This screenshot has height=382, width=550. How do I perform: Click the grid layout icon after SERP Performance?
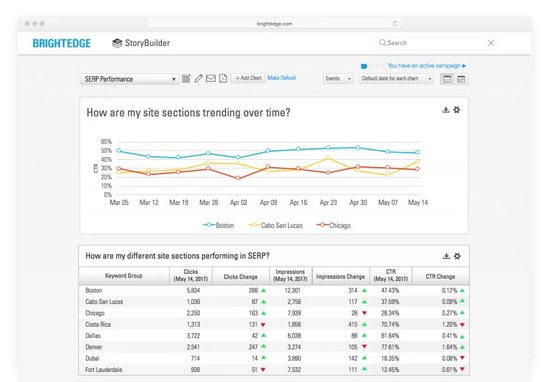(186, 79)
